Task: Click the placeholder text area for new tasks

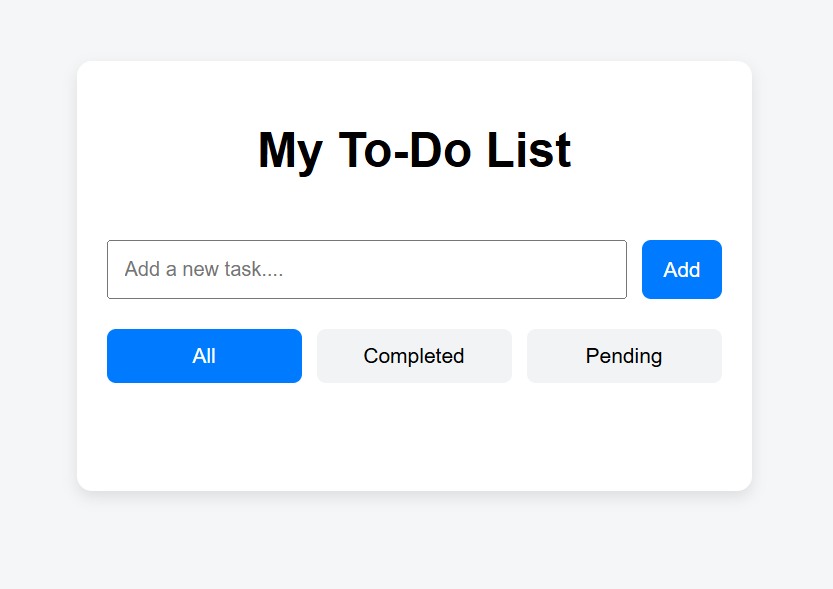Action: (x=367, y=269)
